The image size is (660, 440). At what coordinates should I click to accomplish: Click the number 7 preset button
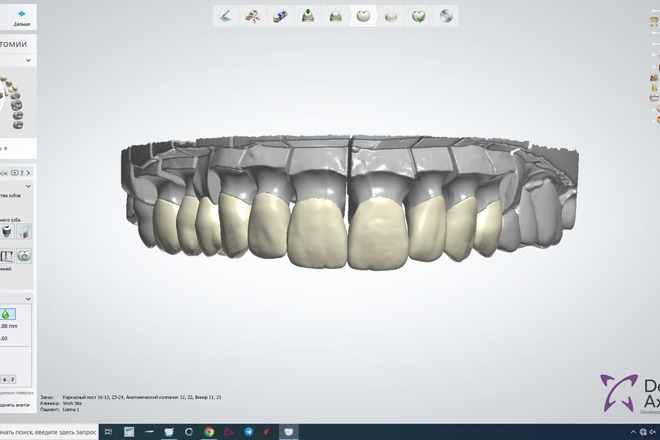click(x=12, y=379)
